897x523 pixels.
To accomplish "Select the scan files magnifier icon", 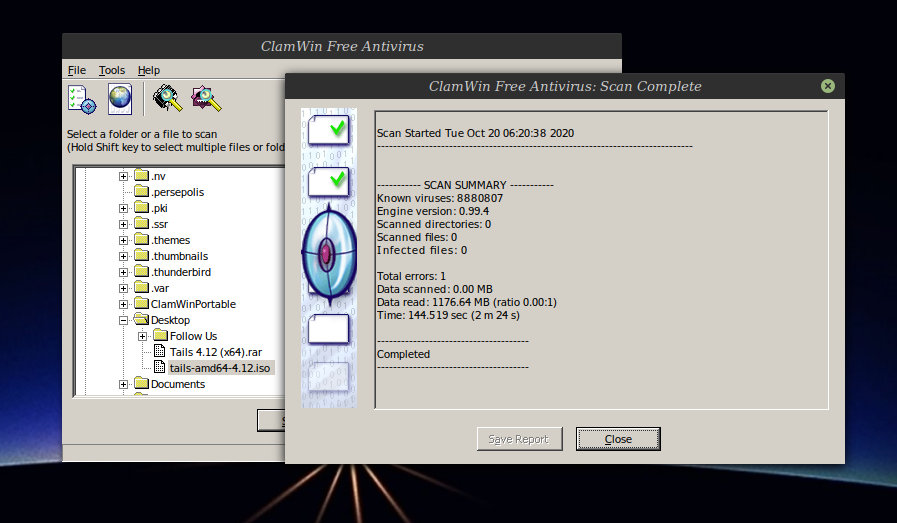I will [x=206, y=98].
